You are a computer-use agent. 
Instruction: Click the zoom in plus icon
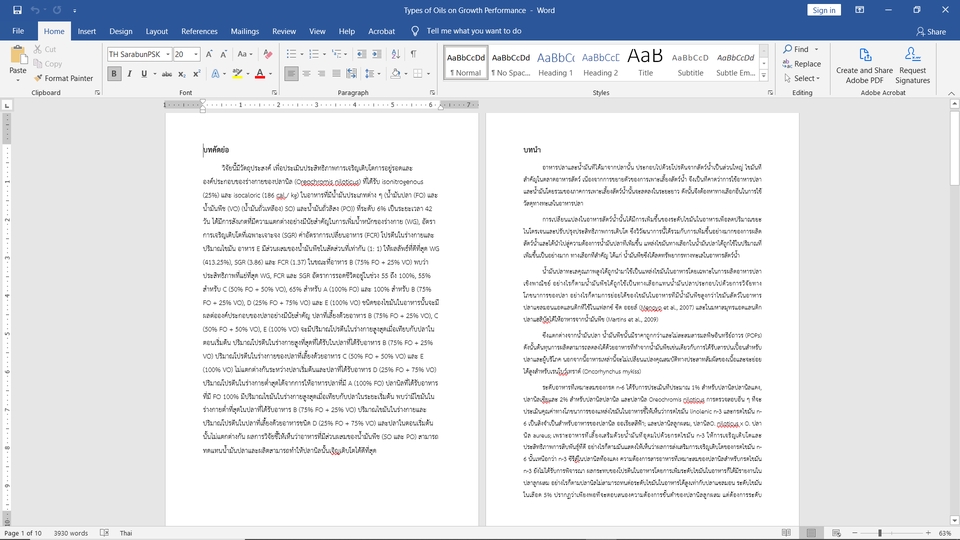coord(928,533)
